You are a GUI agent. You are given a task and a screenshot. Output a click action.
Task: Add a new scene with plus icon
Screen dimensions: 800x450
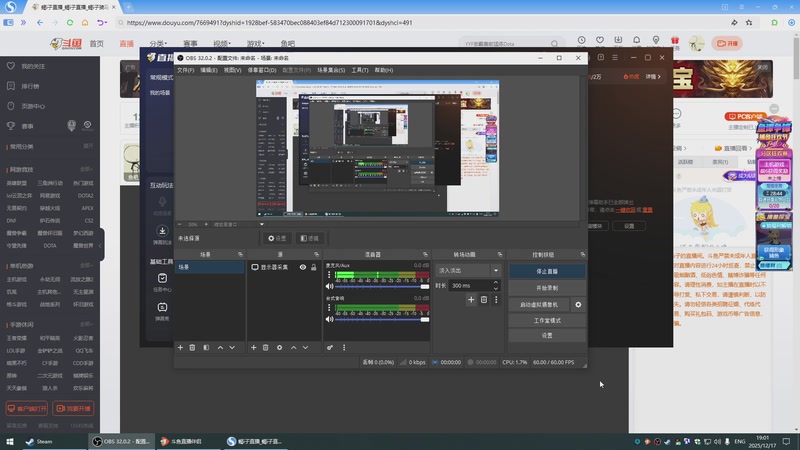180,347
